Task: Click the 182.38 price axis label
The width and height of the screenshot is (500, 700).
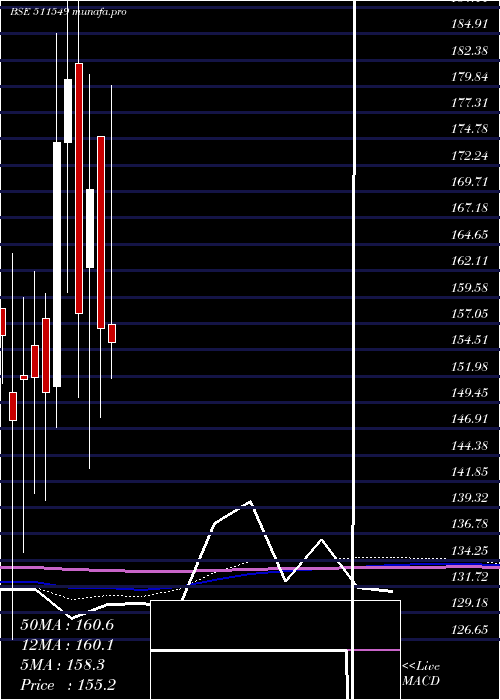Action: (x=470, y=51)
